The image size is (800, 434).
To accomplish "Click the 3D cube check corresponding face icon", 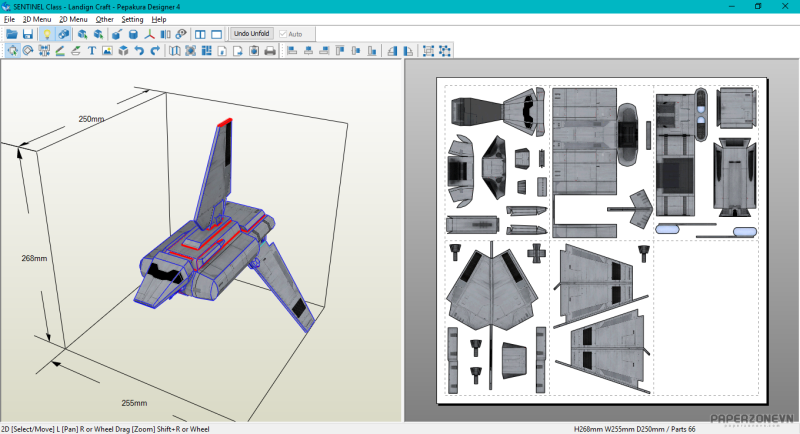I will [x=123, y=50].
